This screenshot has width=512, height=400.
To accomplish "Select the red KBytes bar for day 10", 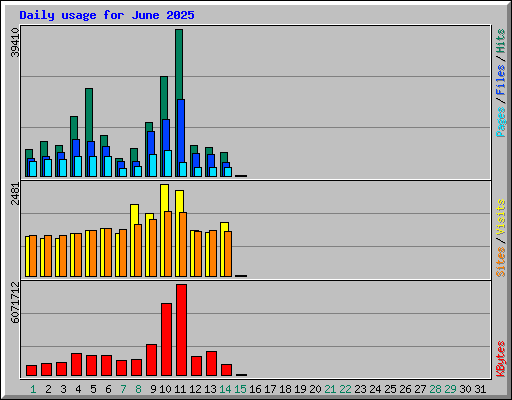I will point(166,340).
